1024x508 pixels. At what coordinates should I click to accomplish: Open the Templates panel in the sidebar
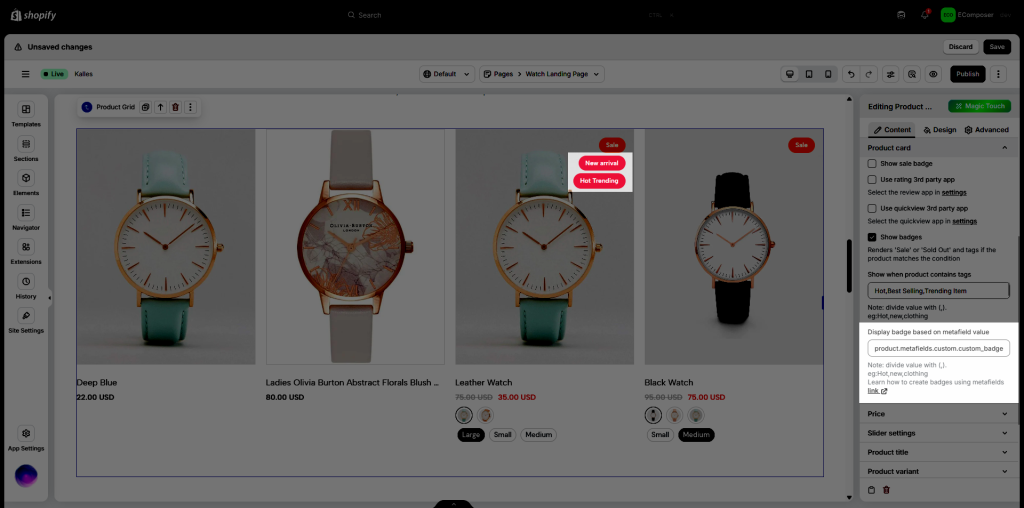point(26,114)
